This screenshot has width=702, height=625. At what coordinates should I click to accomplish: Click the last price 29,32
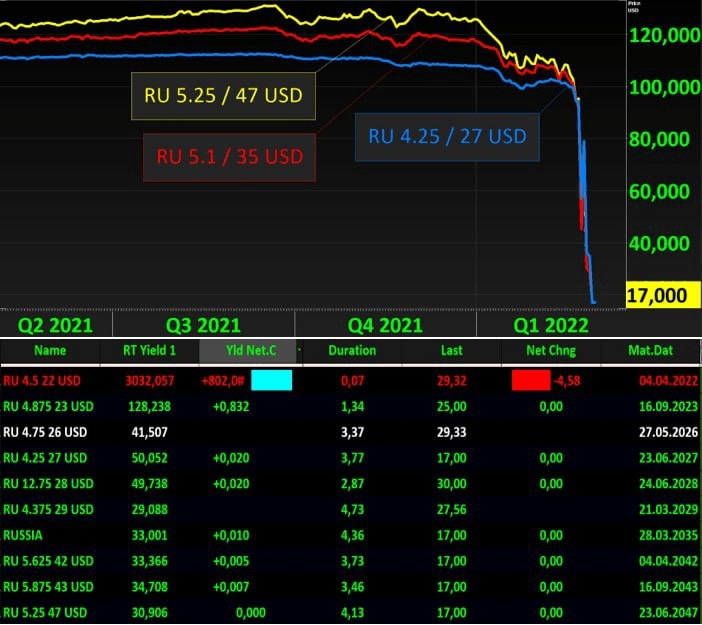point(452,381)
